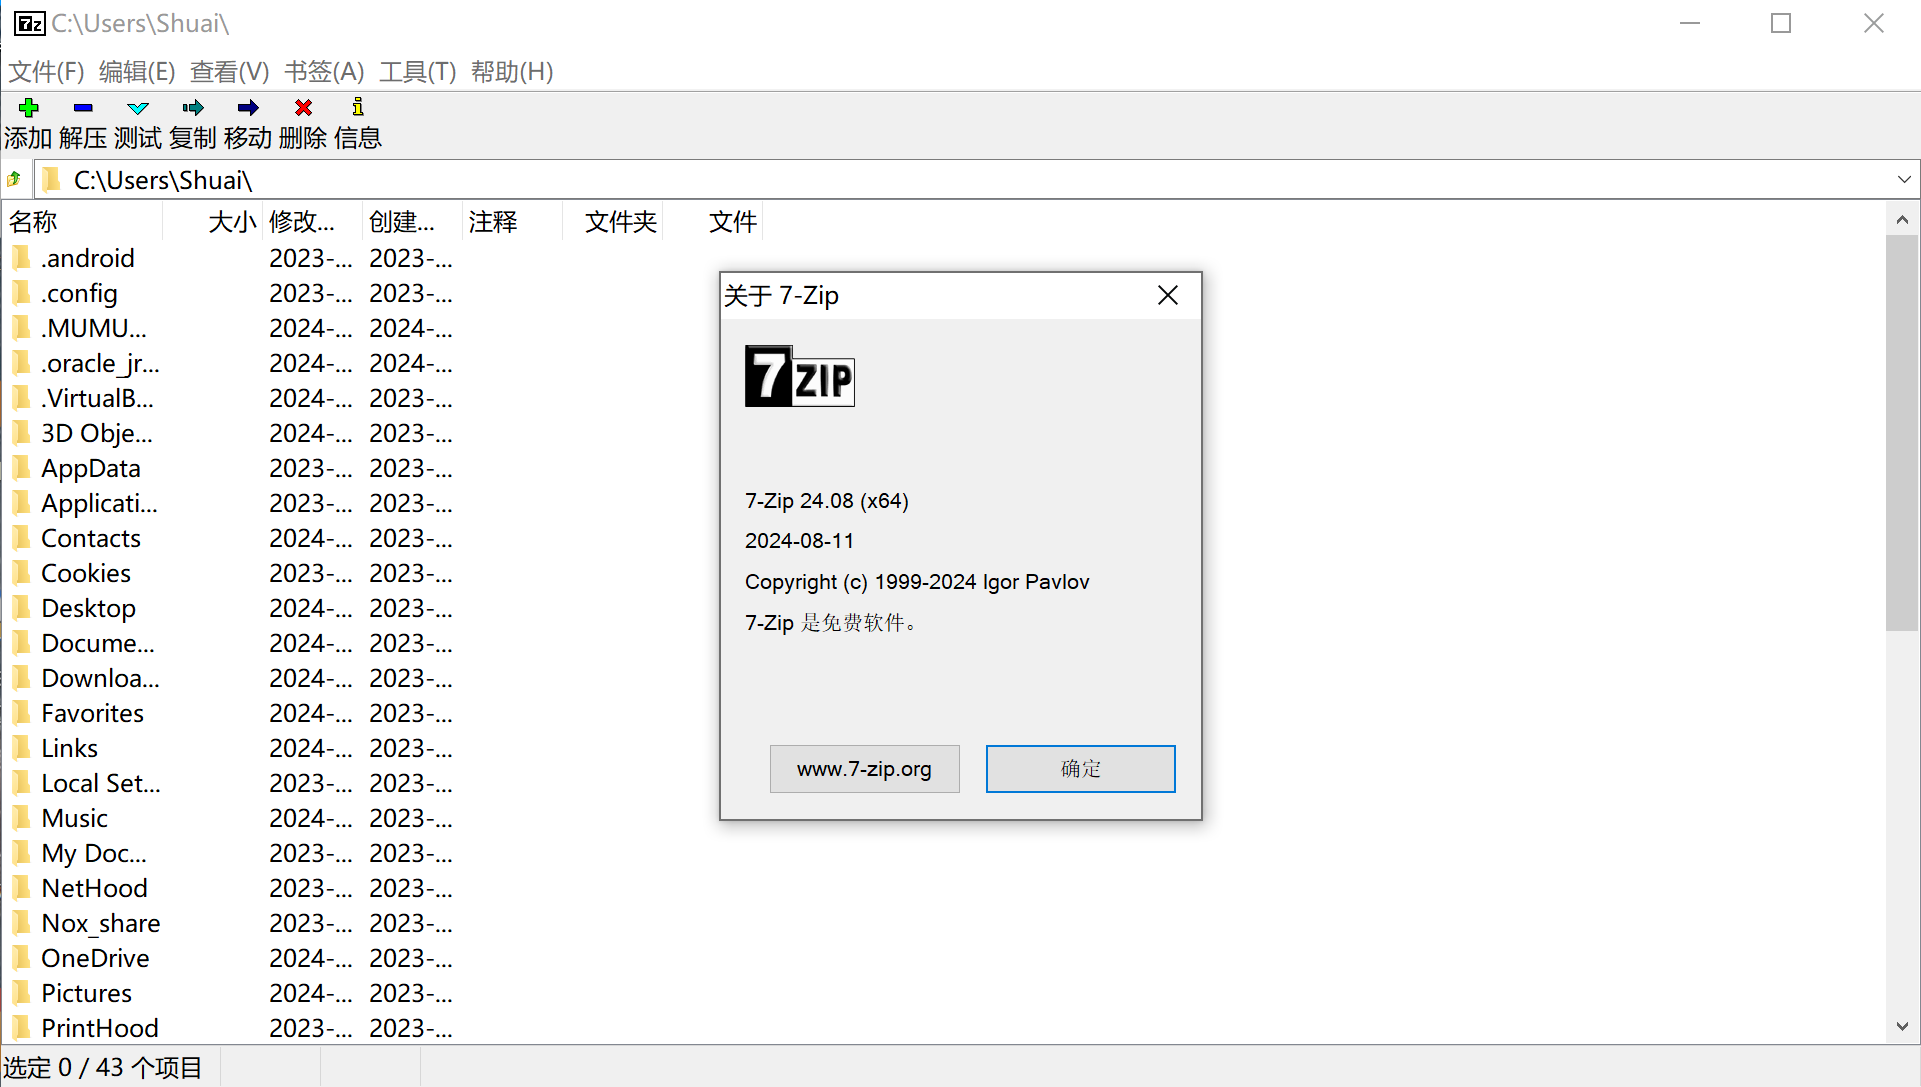Click the blue Extract (解压) minus icon
The width and height of the screenshot is (1921, 1087).
pos(83,107)
